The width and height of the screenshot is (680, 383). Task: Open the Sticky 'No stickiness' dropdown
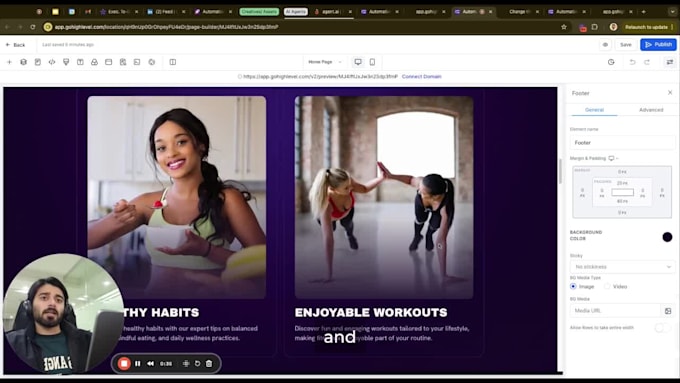click(x=622, y=267)
